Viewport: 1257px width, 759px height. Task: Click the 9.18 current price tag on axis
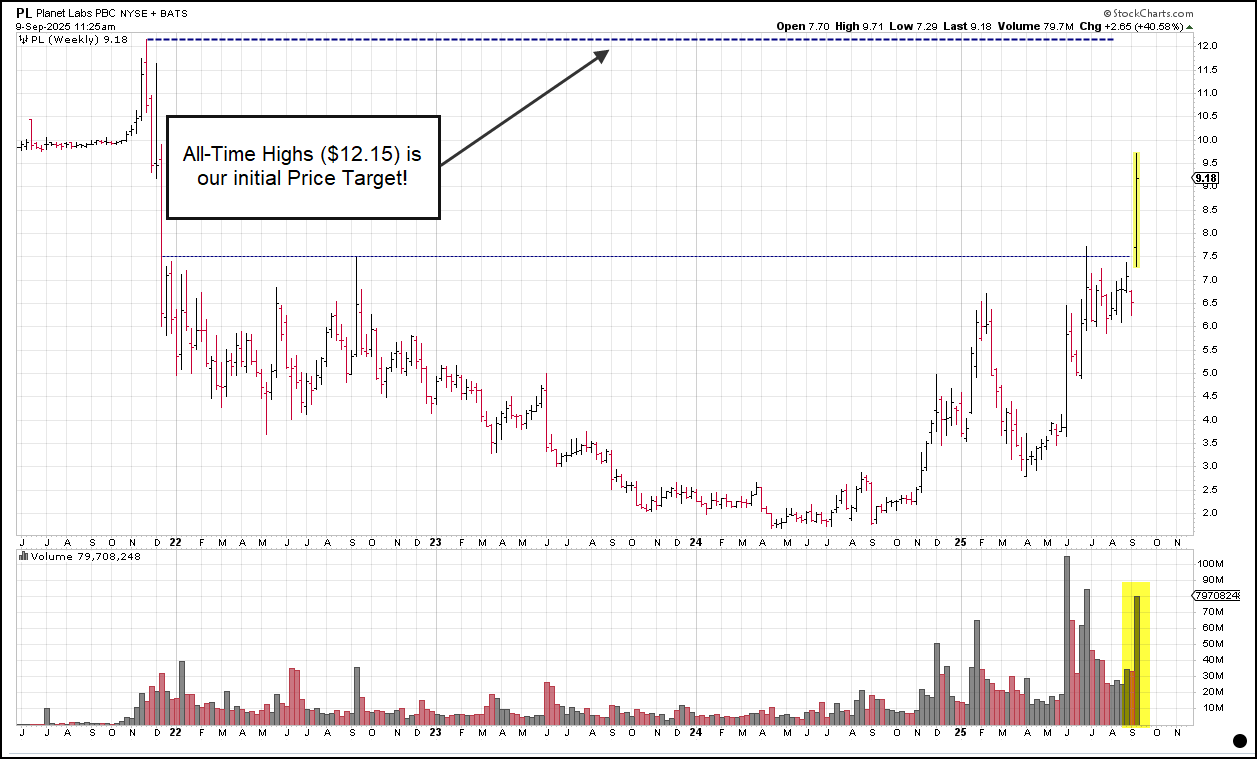(1204, 178)
